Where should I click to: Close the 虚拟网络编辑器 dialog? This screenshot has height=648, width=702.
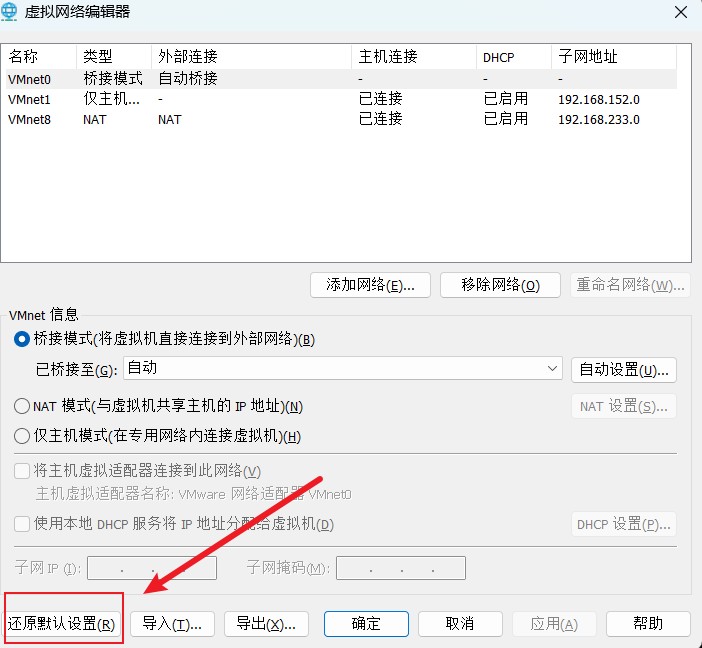681,12
